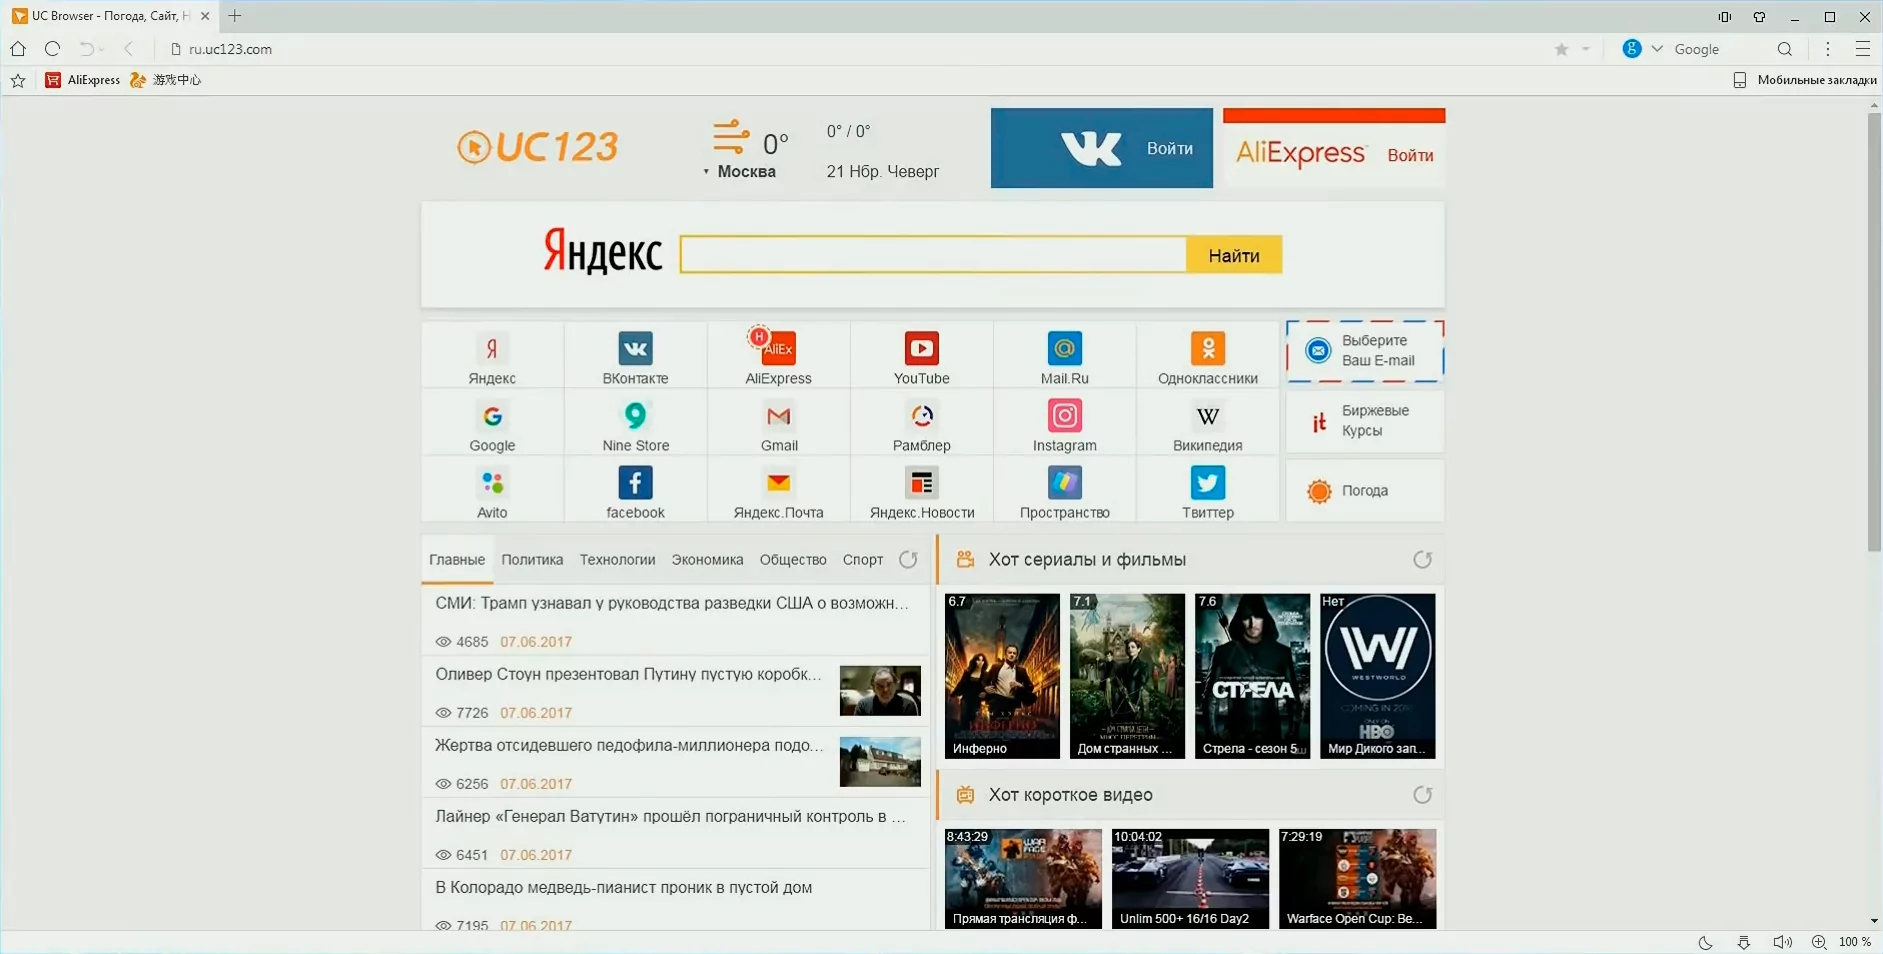Switch to the Экономика news tab
This screenshot has height=954, width=1883.
pos(707,560)
